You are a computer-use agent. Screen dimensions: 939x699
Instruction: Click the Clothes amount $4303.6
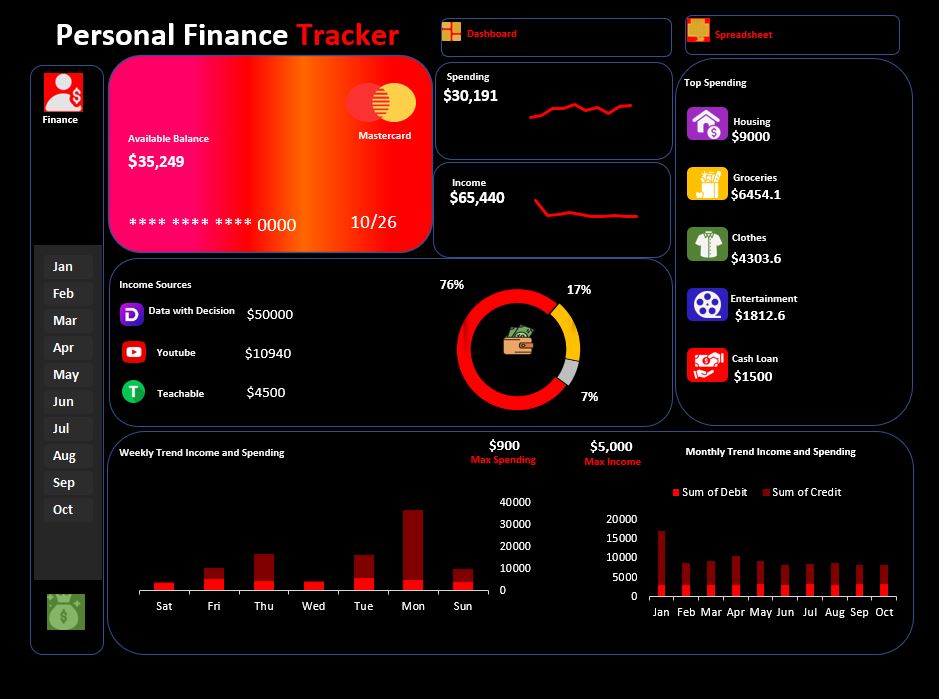756,259
